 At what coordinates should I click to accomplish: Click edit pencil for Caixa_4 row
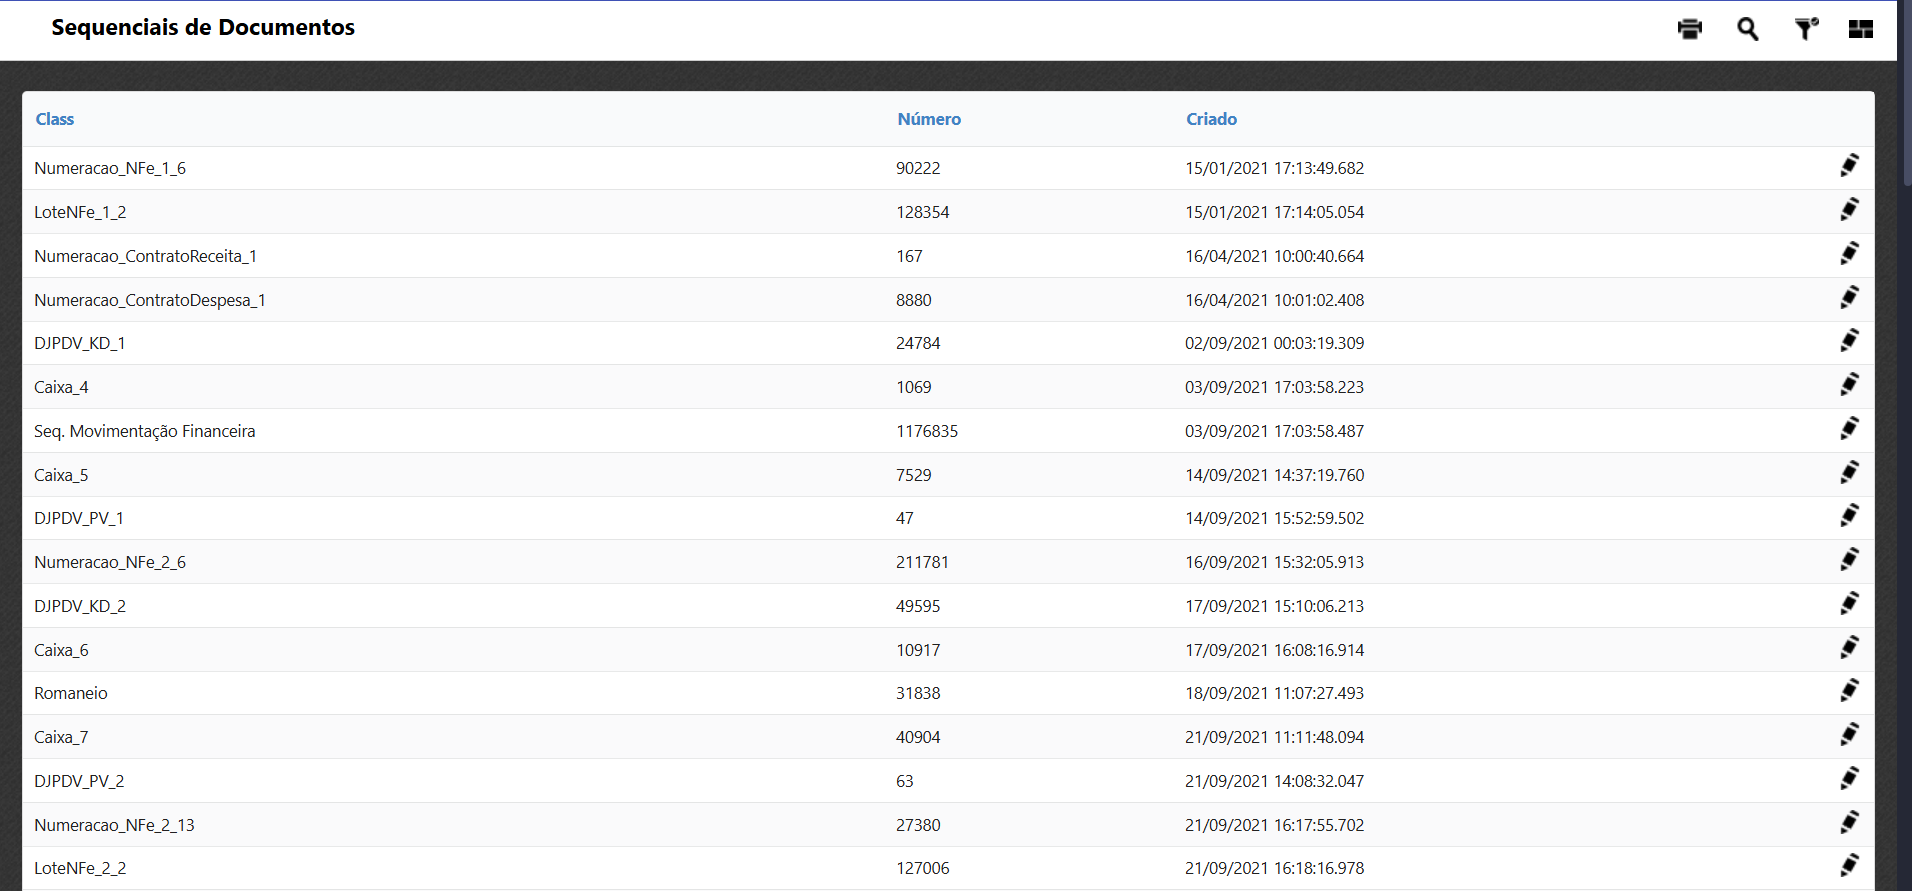tap(1849, 385)
